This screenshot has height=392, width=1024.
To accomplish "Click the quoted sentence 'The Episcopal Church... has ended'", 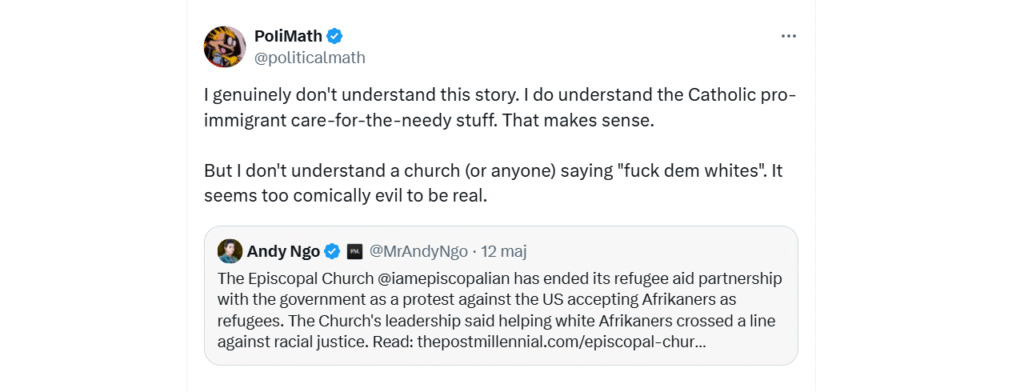I will pyautogui.click(x=500, y=299).
